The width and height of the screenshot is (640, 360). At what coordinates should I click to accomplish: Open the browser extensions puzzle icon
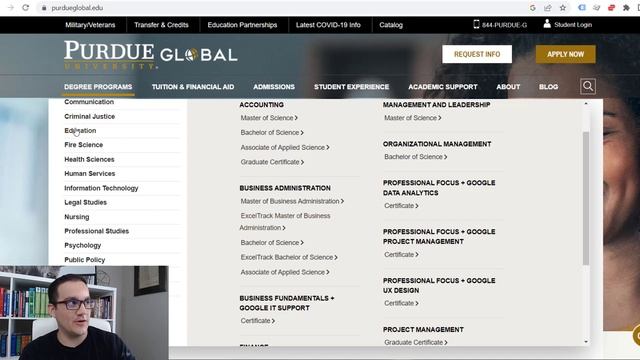pos(626,8)
